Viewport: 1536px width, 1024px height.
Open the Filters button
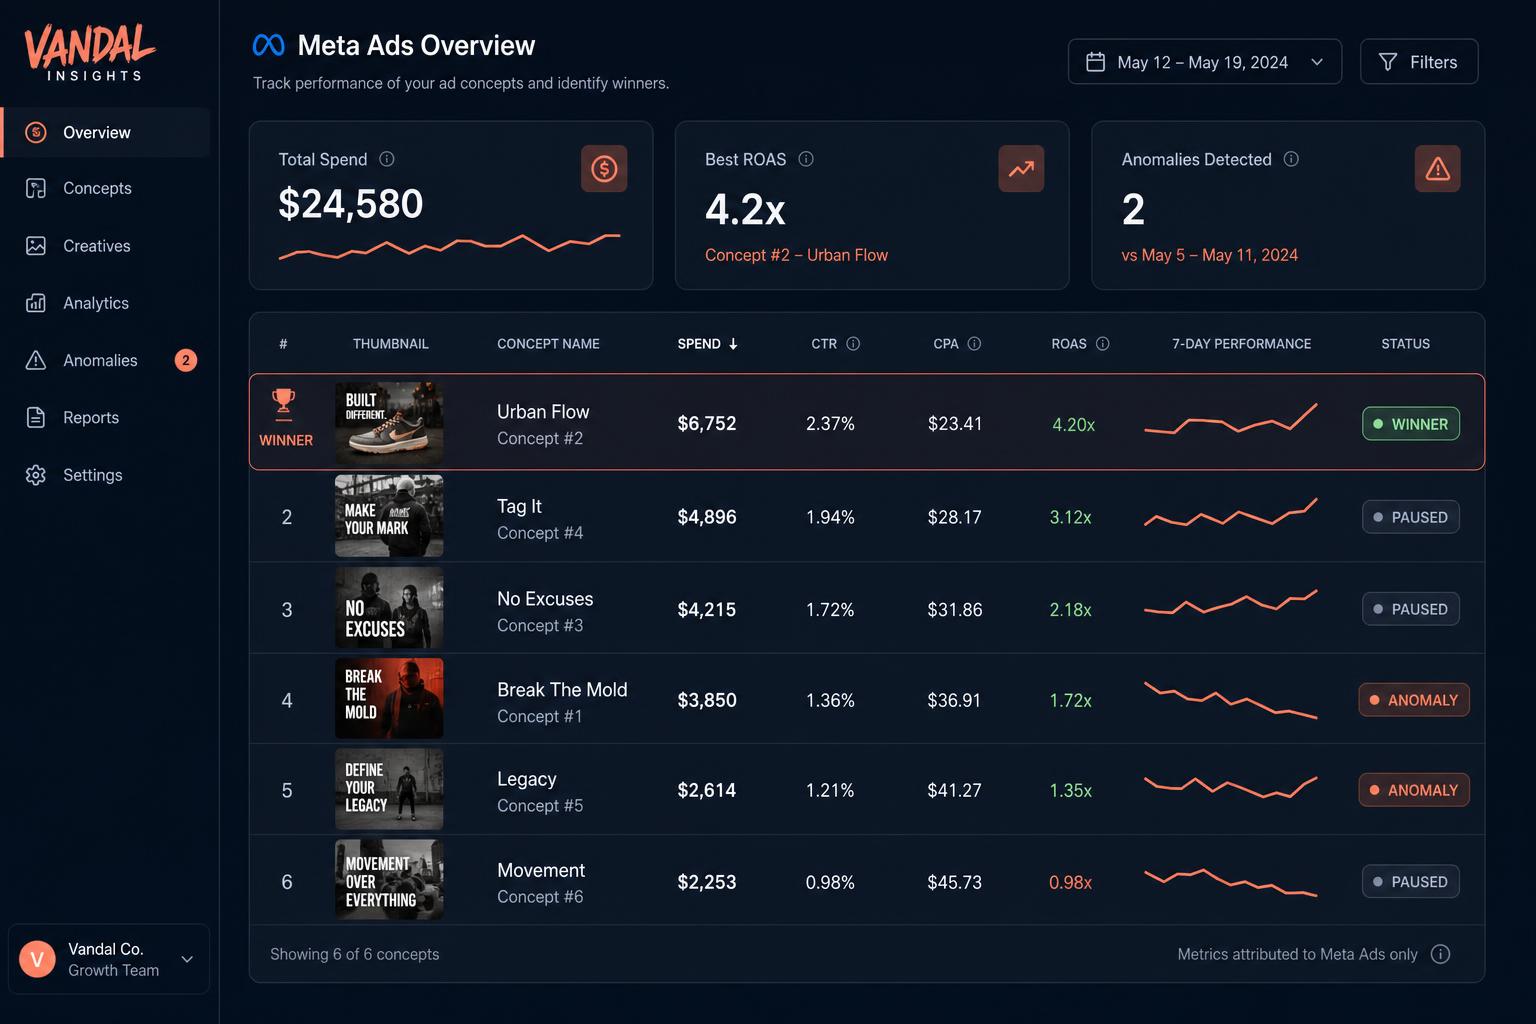click(1419, 62)
